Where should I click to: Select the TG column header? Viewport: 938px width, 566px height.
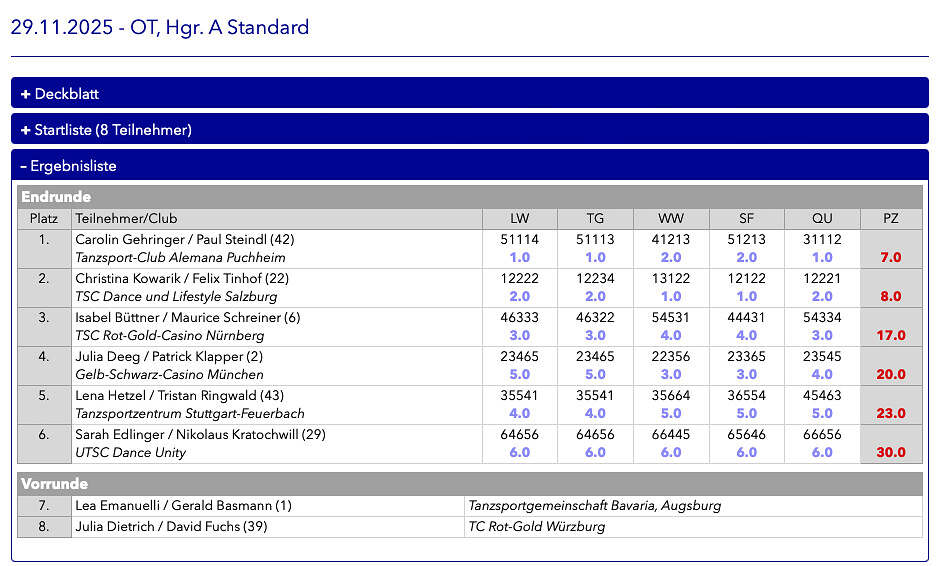pyautogui.click(x=595, y=219)
